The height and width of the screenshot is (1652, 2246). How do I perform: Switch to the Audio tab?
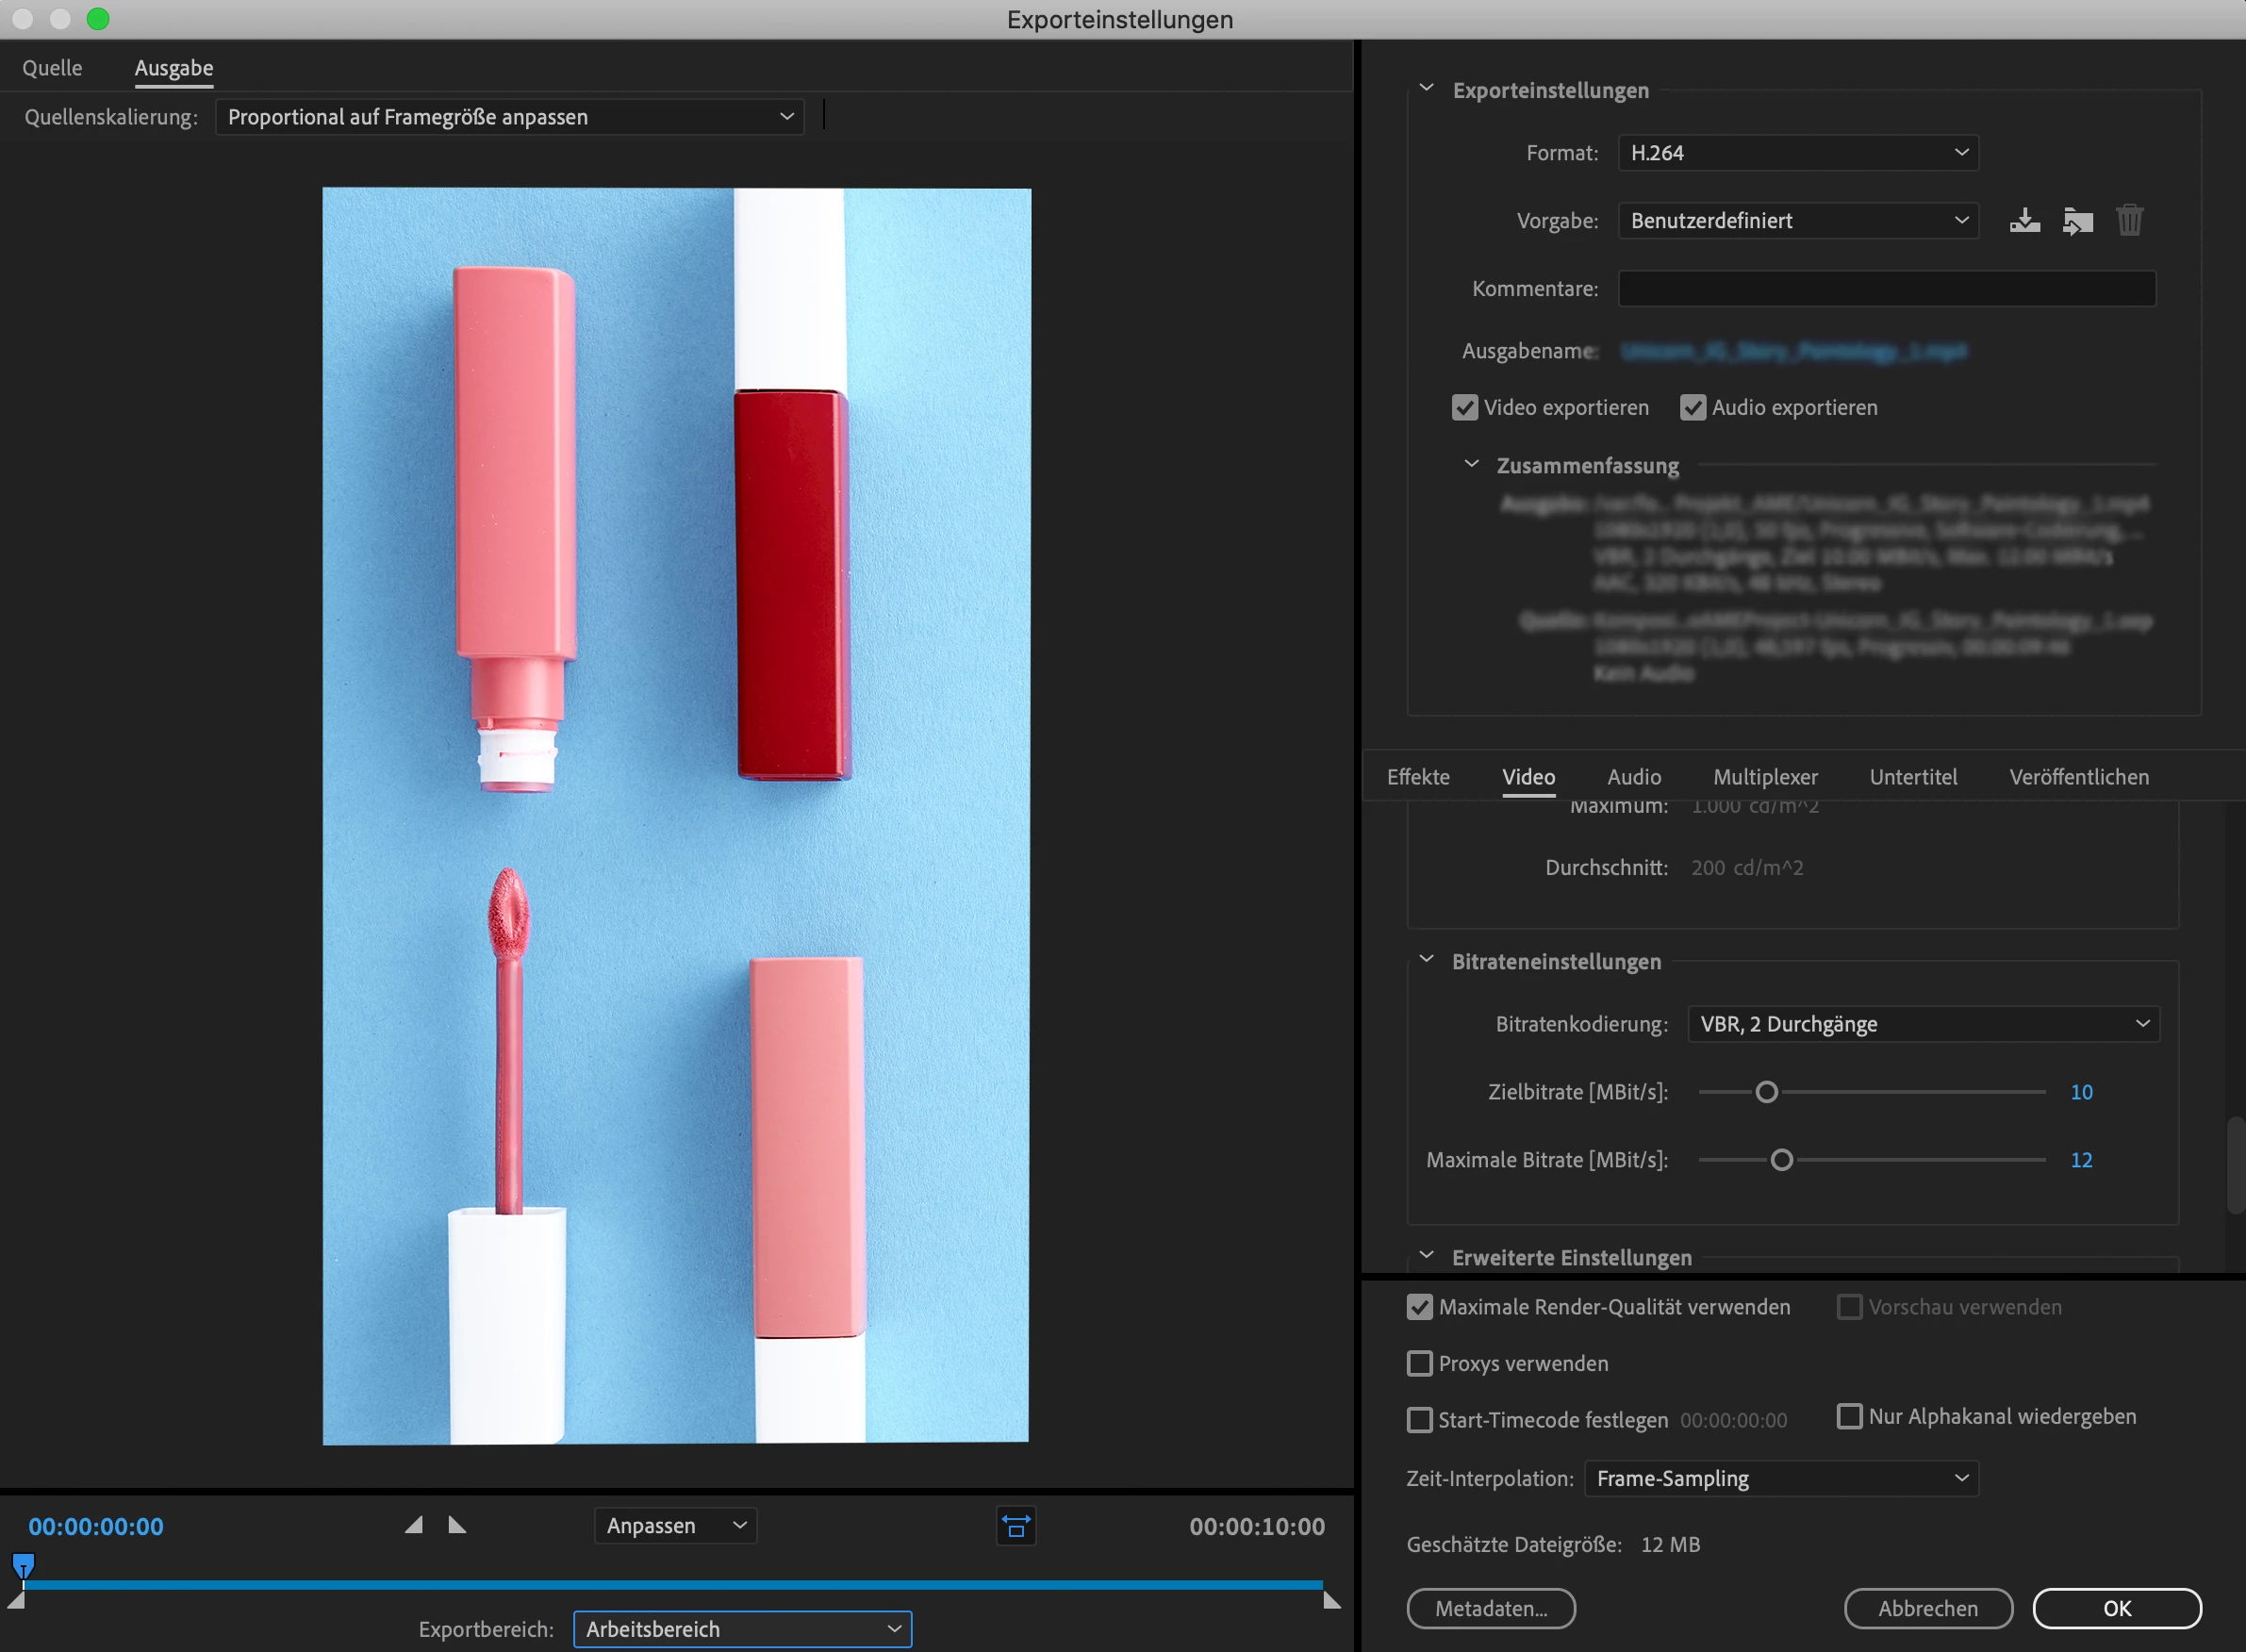1633,777
